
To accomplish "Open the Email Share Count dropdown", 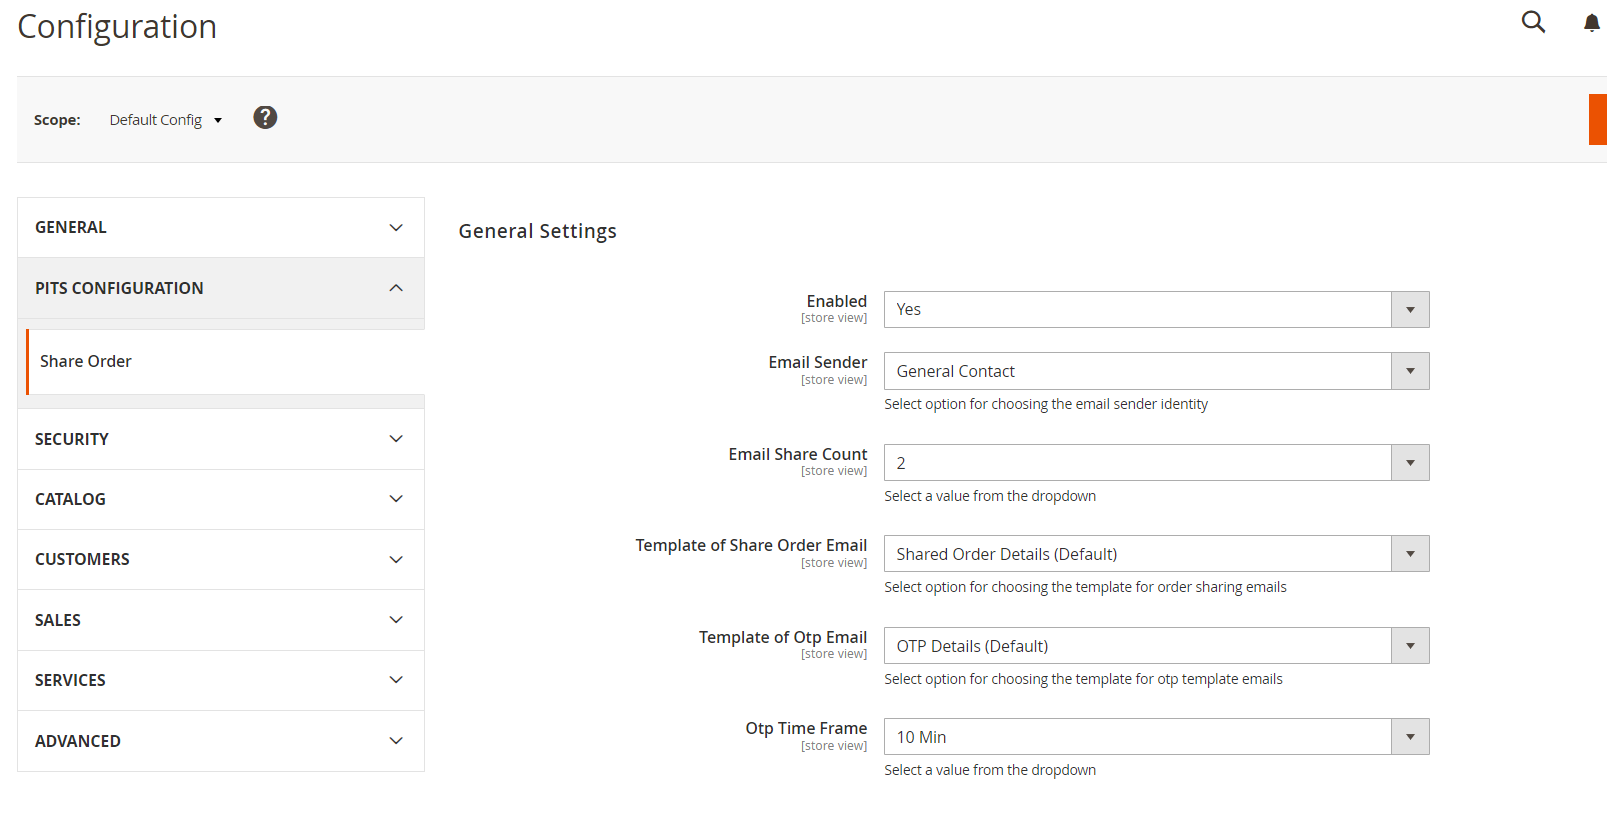I will (1156, 463).
